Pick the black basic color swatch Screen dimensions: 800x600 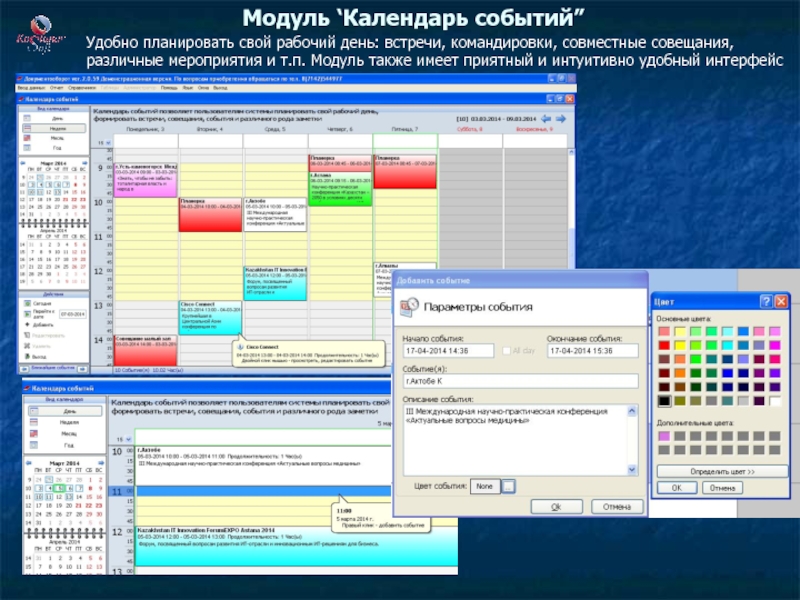pyautogui.click(x=662, y=400)
